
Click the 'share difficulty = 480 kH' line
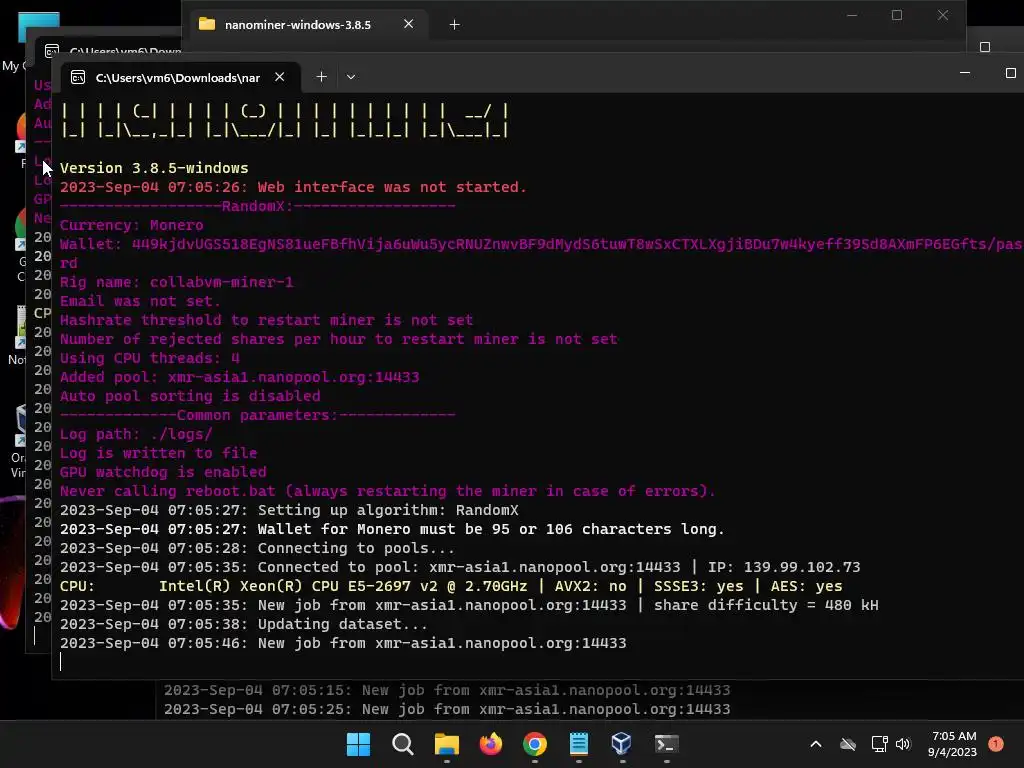click(x=469, y=605)
